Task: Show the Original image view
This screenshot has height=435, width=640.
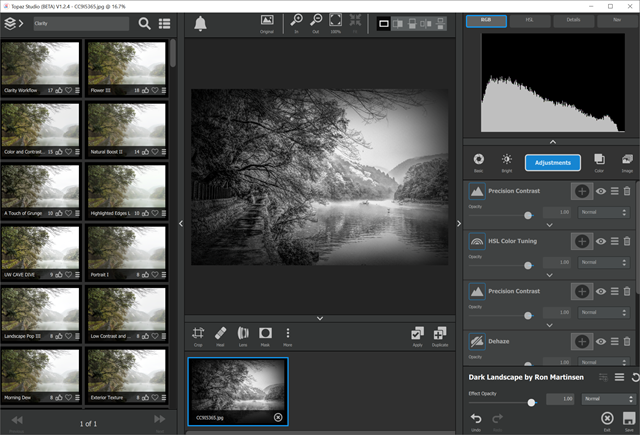Action: click(267, 21)
